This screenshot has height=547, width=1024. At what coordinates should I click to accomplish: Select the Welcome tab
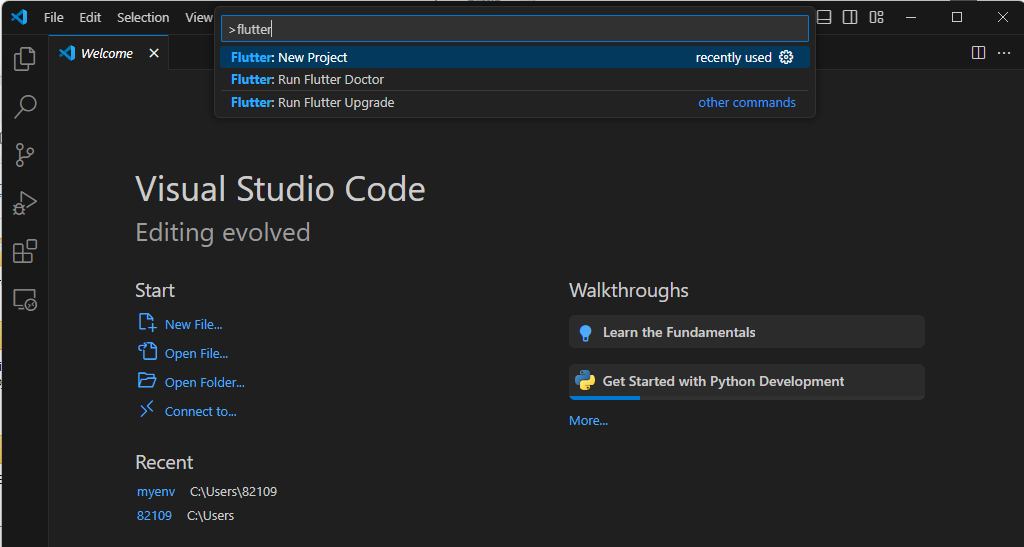(108, 53)
